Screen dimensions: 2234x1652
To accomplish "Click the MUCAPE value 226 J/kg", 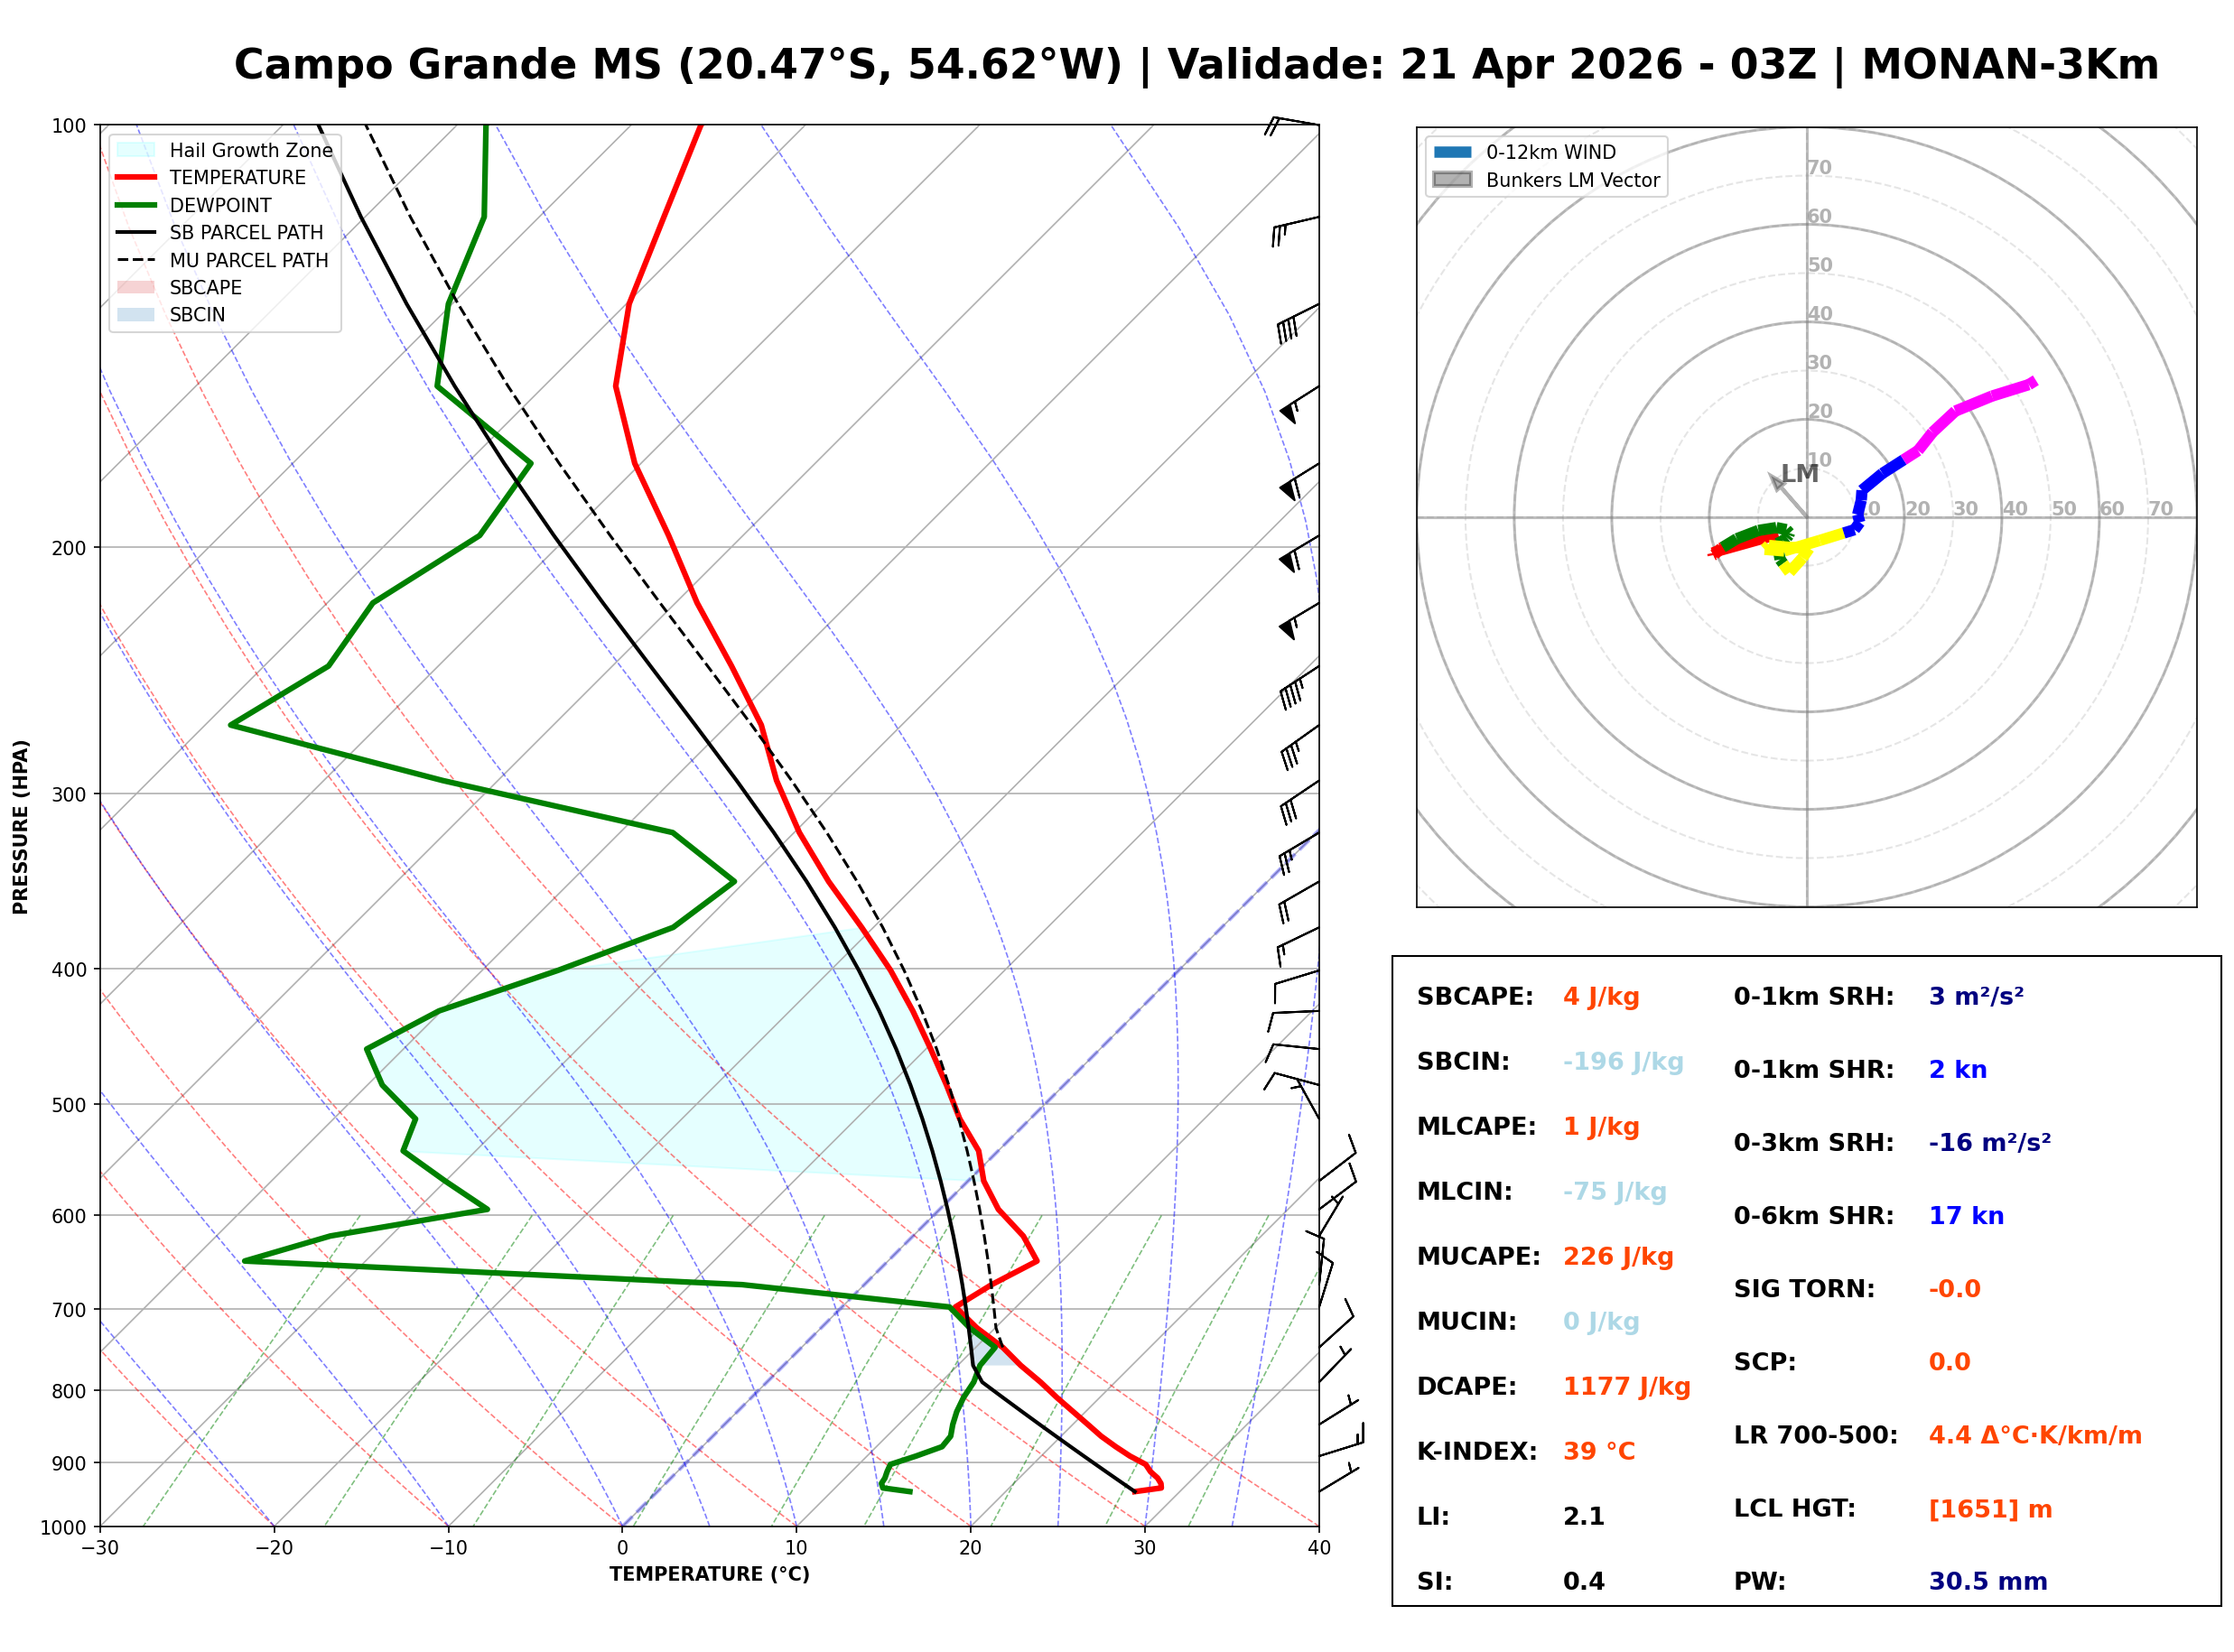I will pyautogui.click(x=1618, y=1257).
